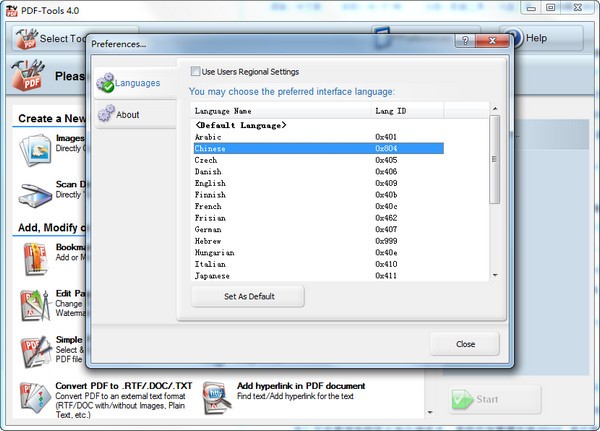Select Danish in the language list

(319, 171)
